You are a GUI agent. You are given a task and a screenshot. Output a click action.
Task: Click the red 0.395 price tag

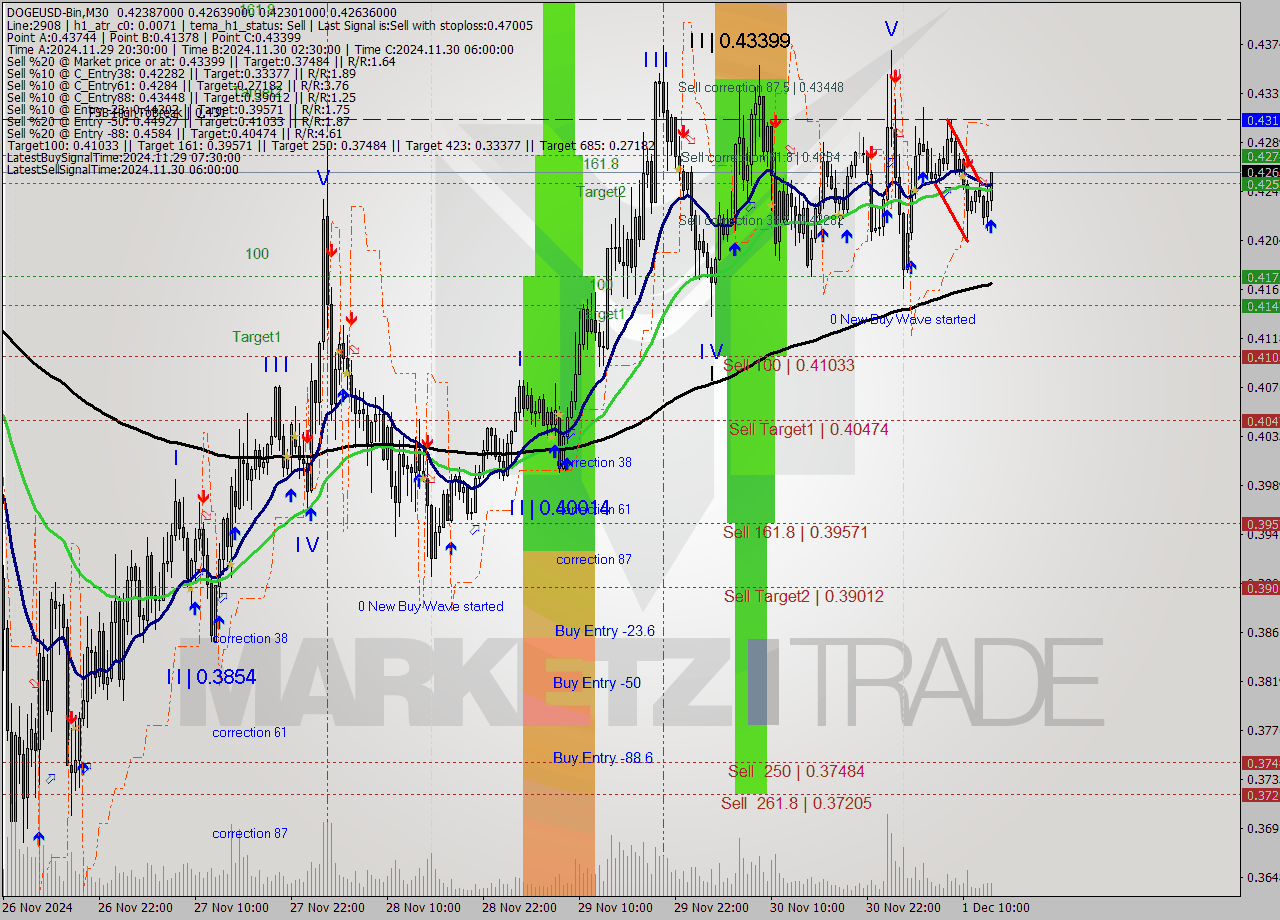point(1260,523)
